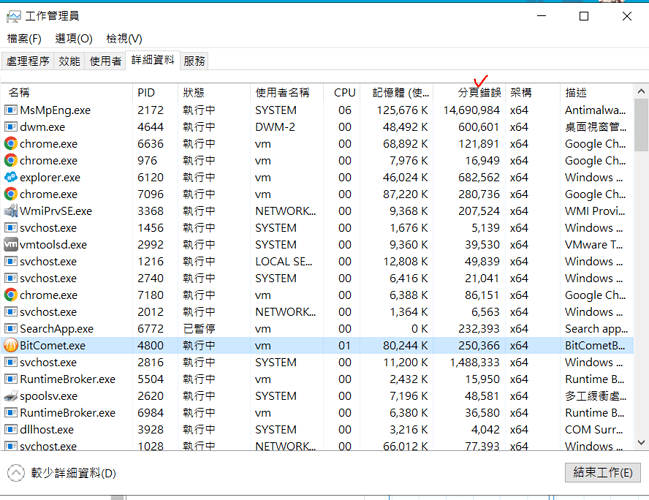Click the vmtoolsd.exe VMware icon
Screen dimensions: 649x500
click(x=11, y=244)
